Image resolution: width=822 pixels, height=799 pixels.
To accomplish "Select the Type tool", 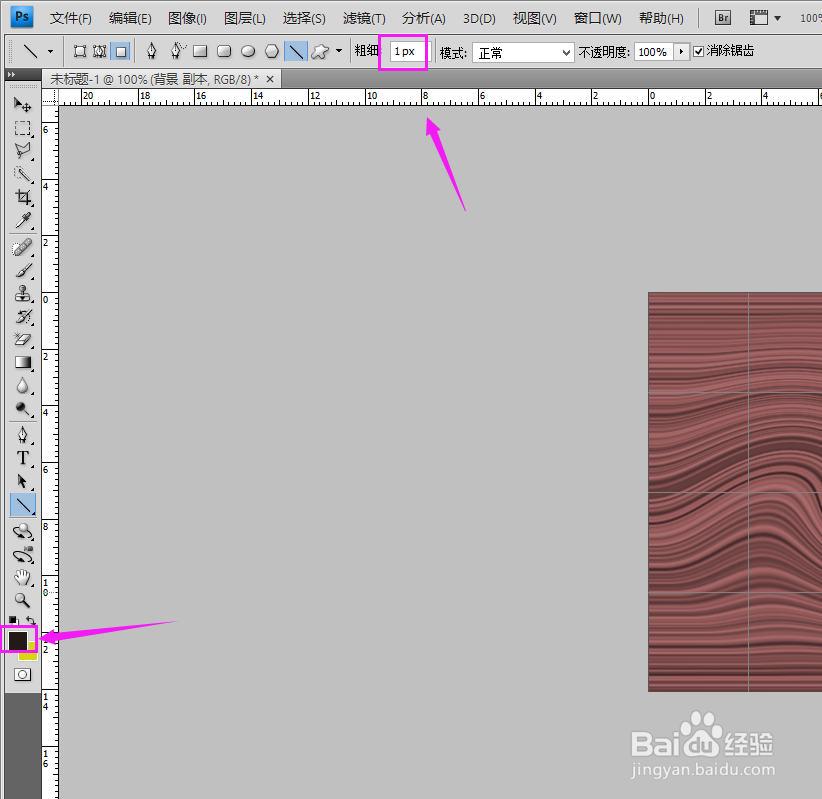I will tap(22, 458).
